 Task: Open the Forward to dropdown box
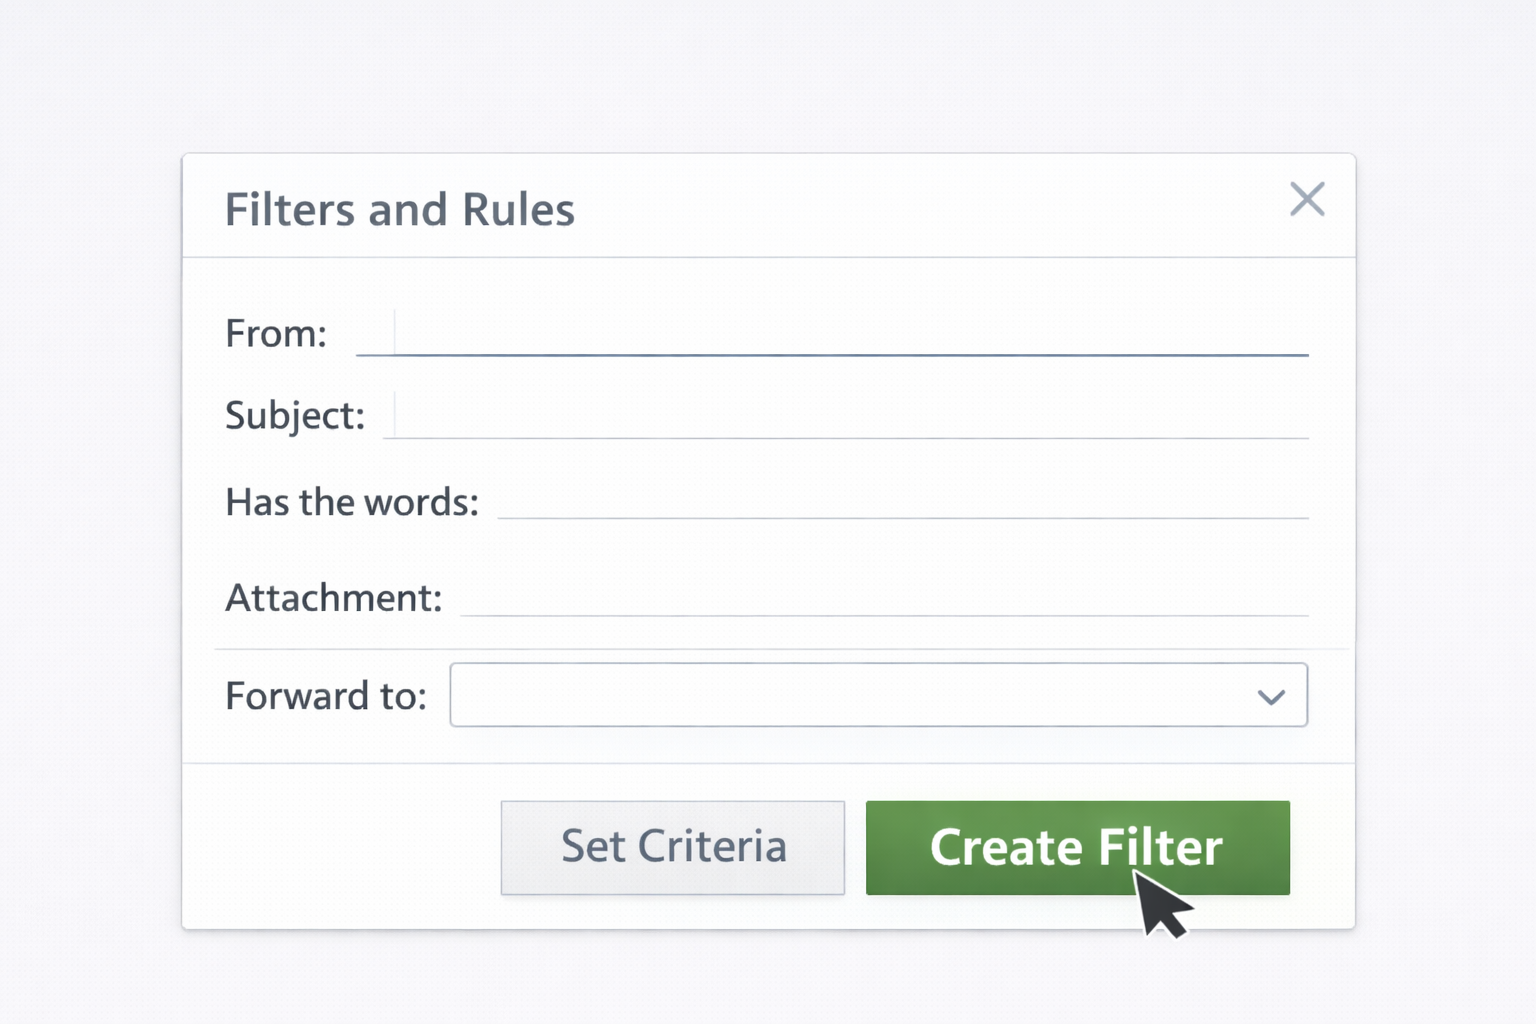(x=850, y=695)
